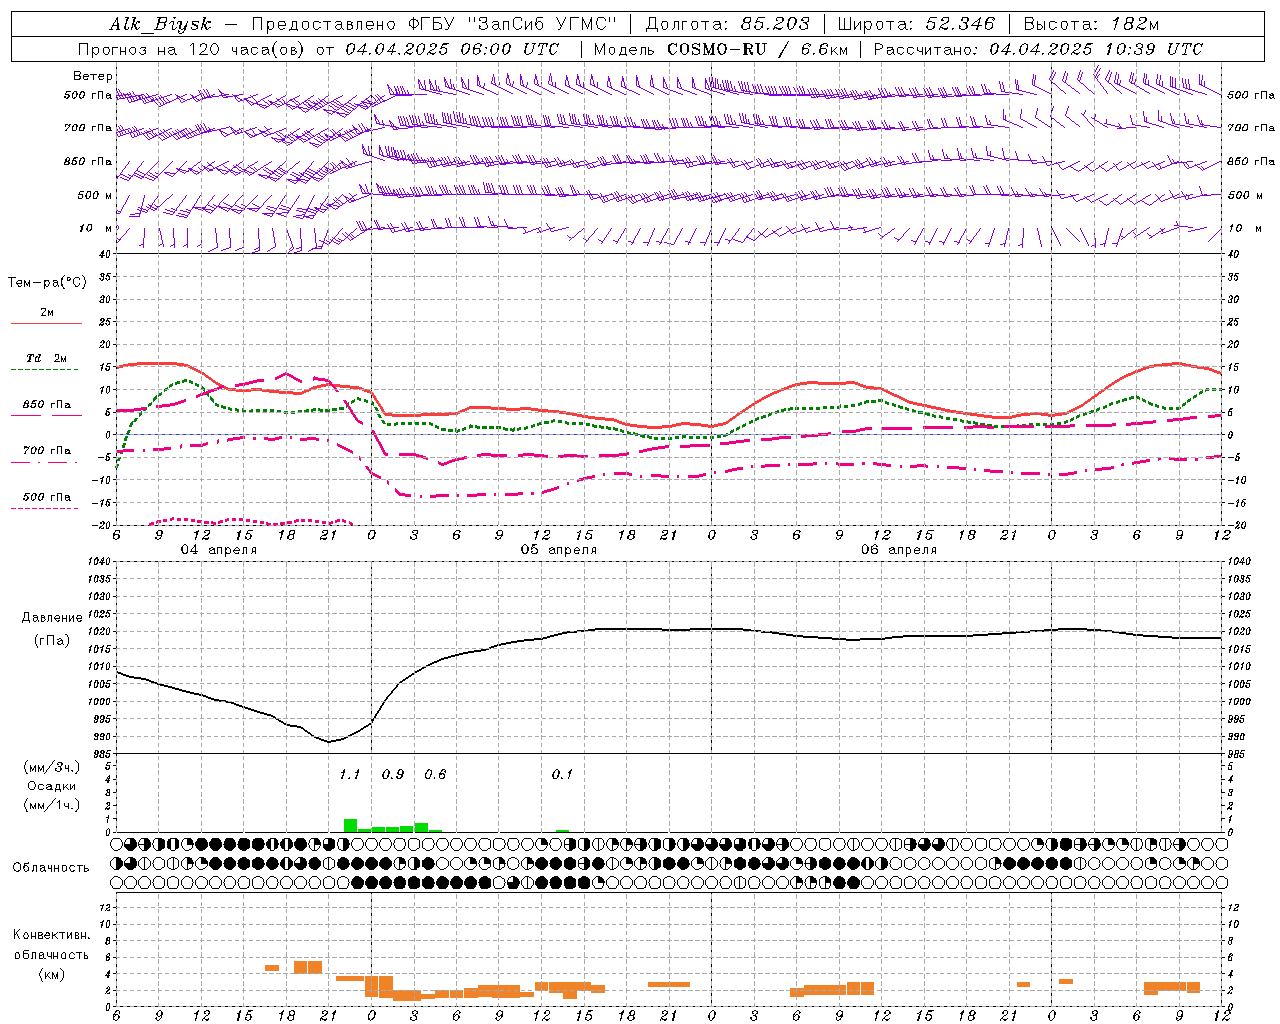Click the '(гПа)' unit under Давление
1280x1024 pixels.
click(52, 640)
